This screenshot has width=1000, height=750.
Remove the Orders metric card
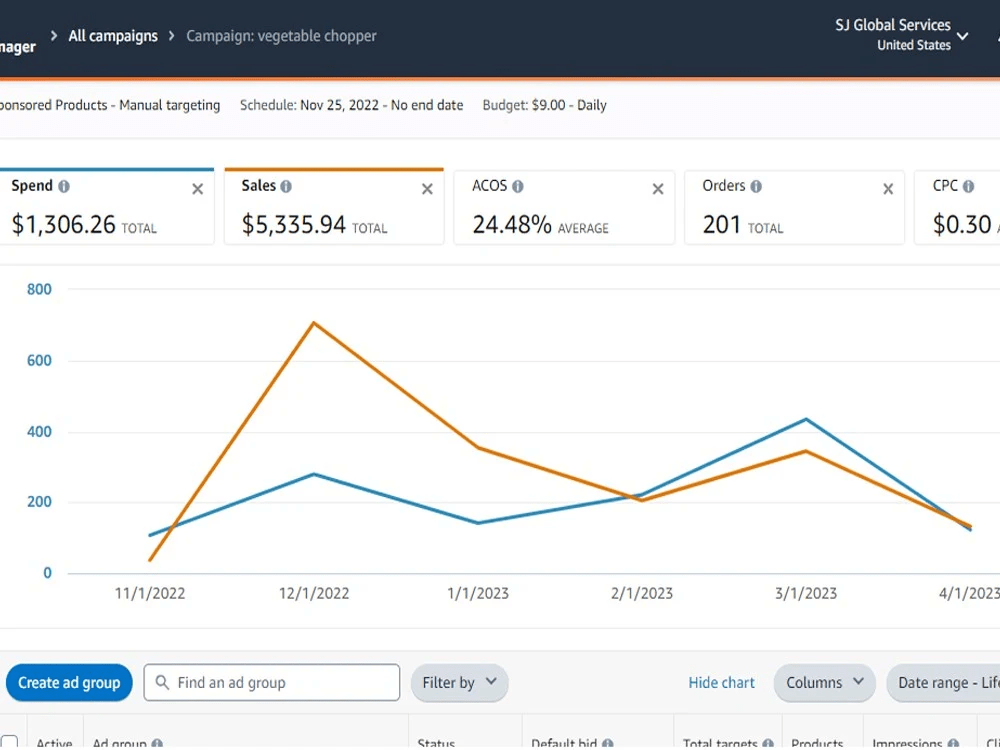pos(888,189)
